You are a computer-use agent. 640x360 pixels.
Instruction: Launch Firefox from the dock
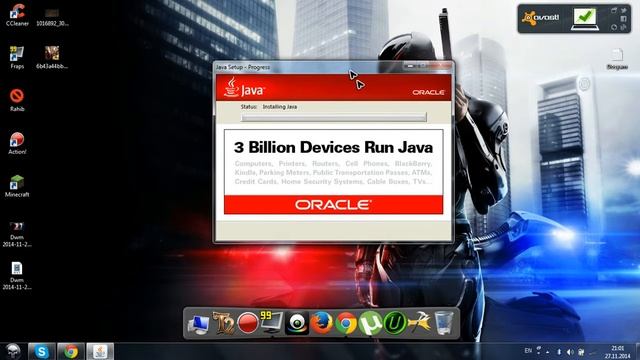tap(321, 323)
